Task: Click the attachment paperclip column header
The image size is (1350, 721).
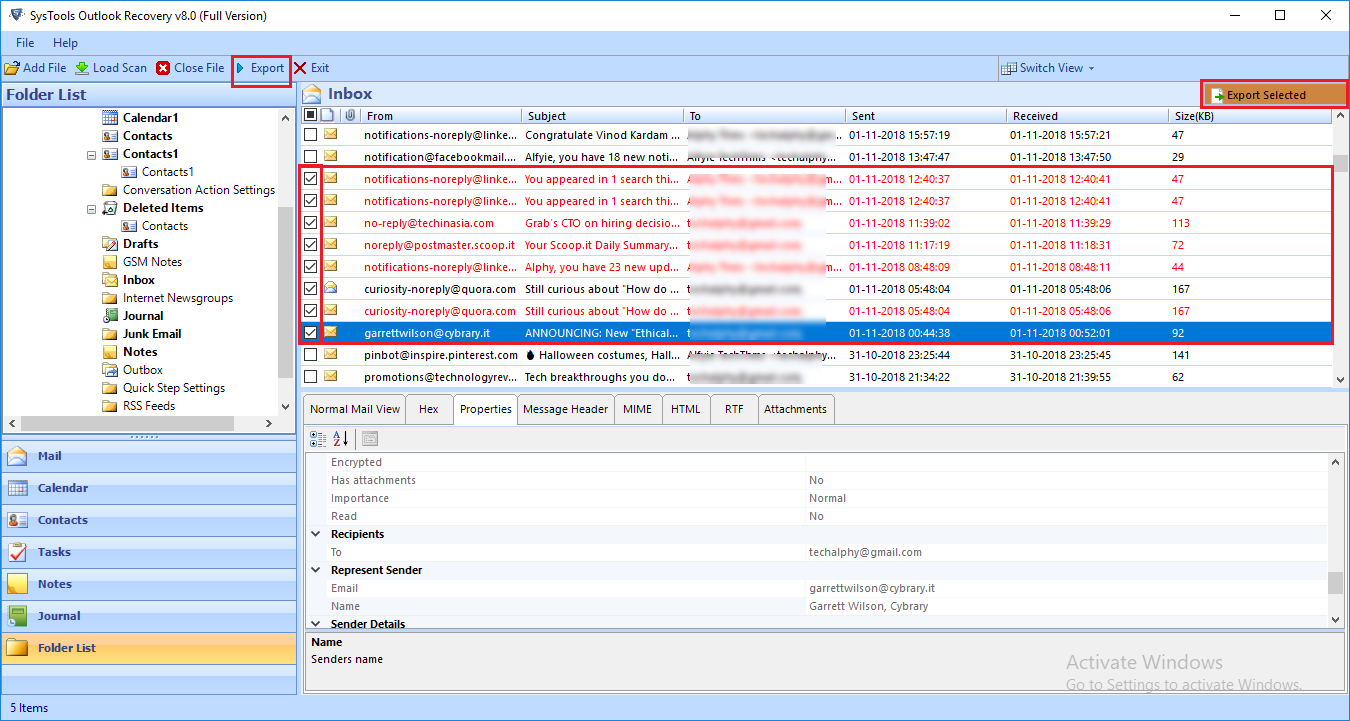Action: [x=350, y=116]
